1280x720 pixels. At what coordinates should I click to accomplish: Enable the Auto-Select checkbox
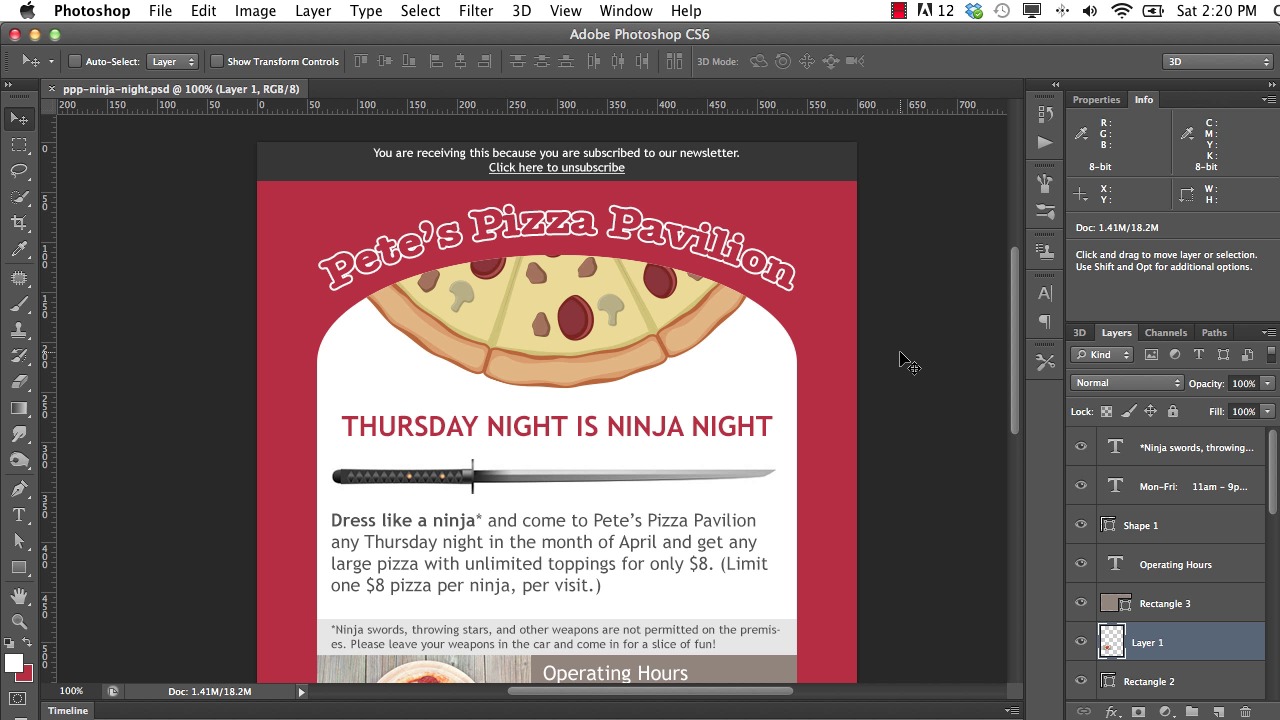pyautogui.click(x=74, y=62)
